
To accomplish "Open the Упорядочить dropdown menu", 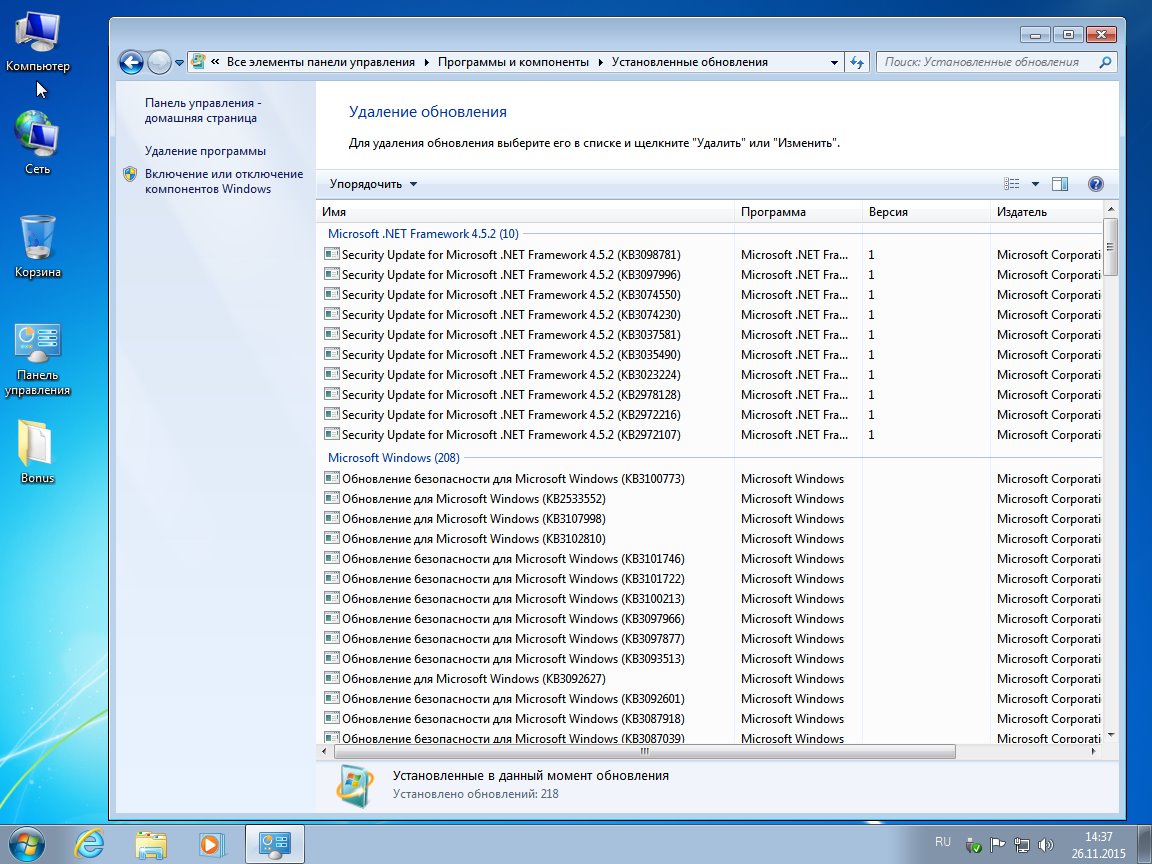I will [x=373, y=184].
